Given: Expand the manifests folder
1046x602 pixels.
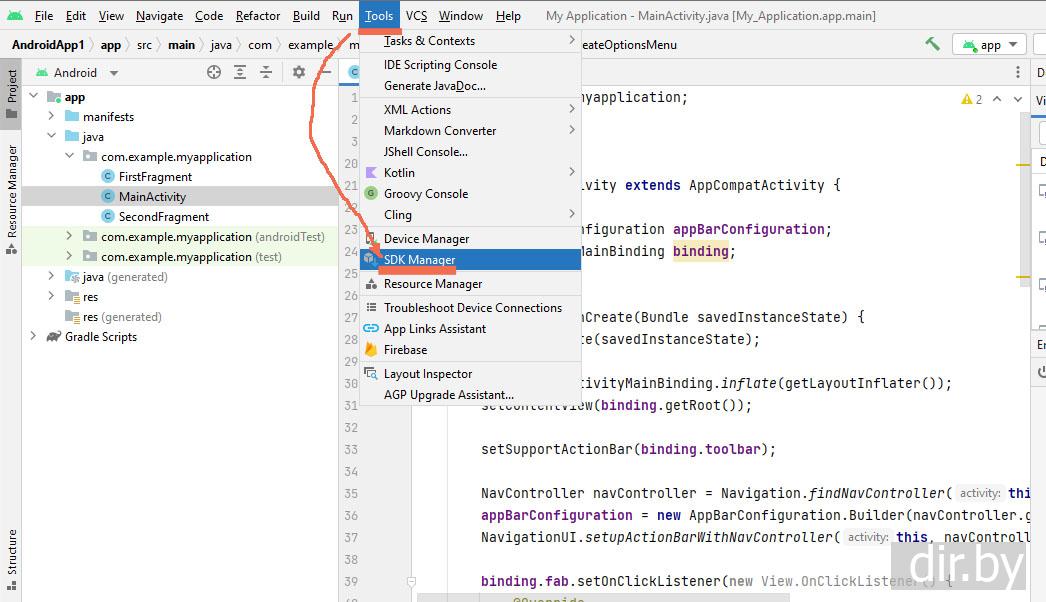Looking at the screenshot, I should 52,117.
